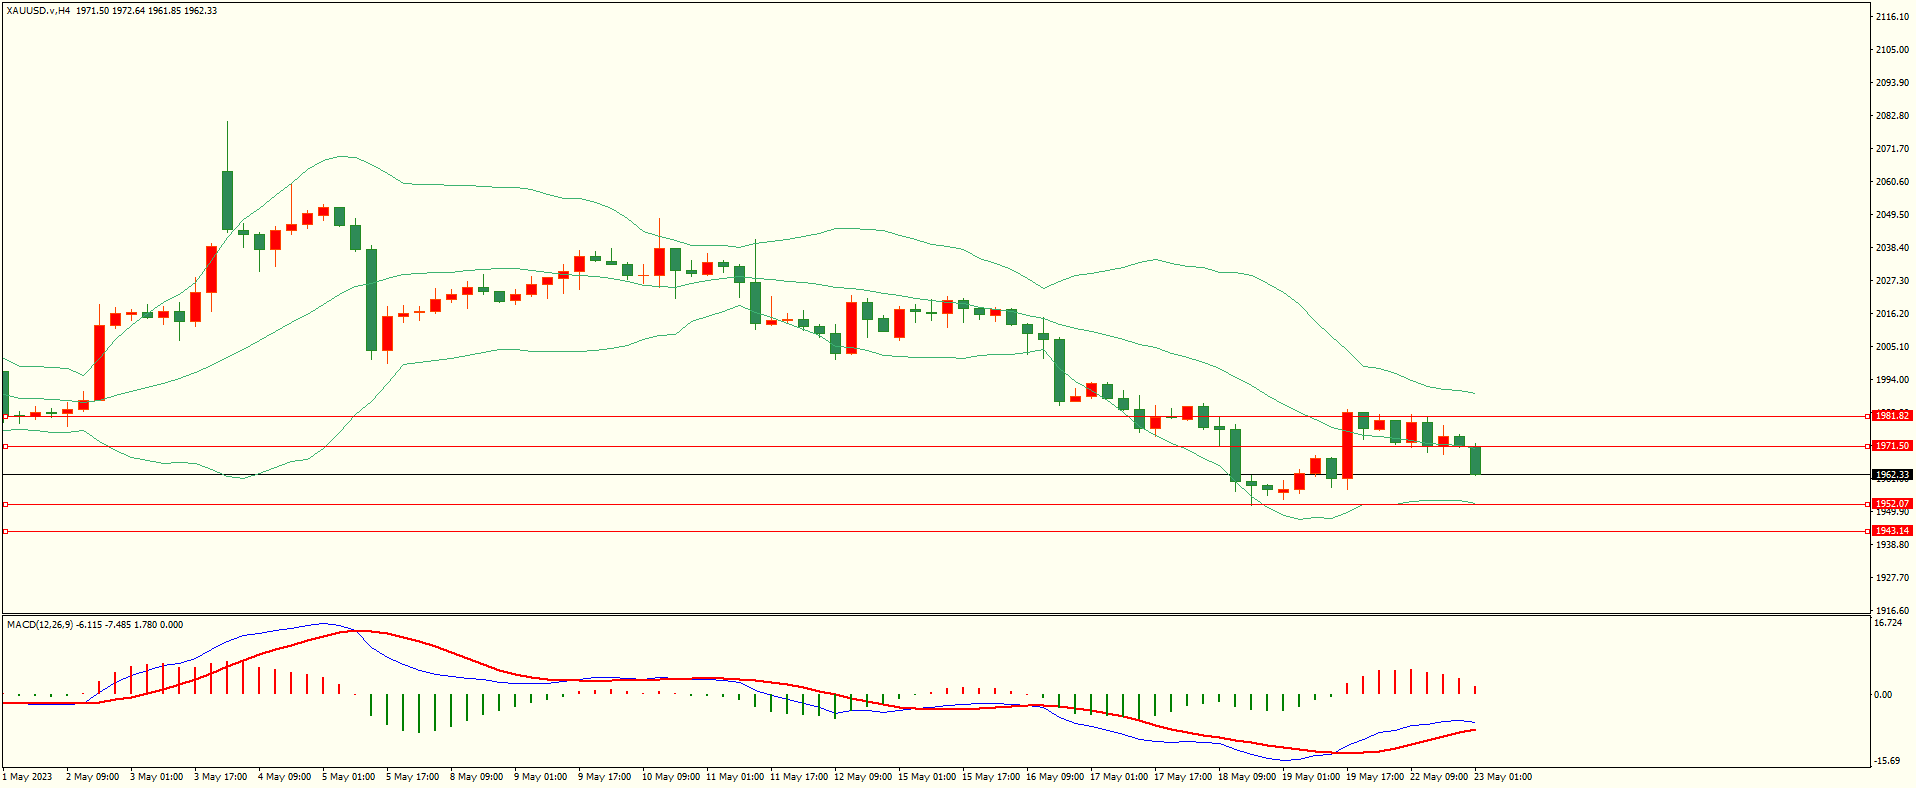Click the 1 May 2023 date label
1916x788 pixels.
[28, 777]
